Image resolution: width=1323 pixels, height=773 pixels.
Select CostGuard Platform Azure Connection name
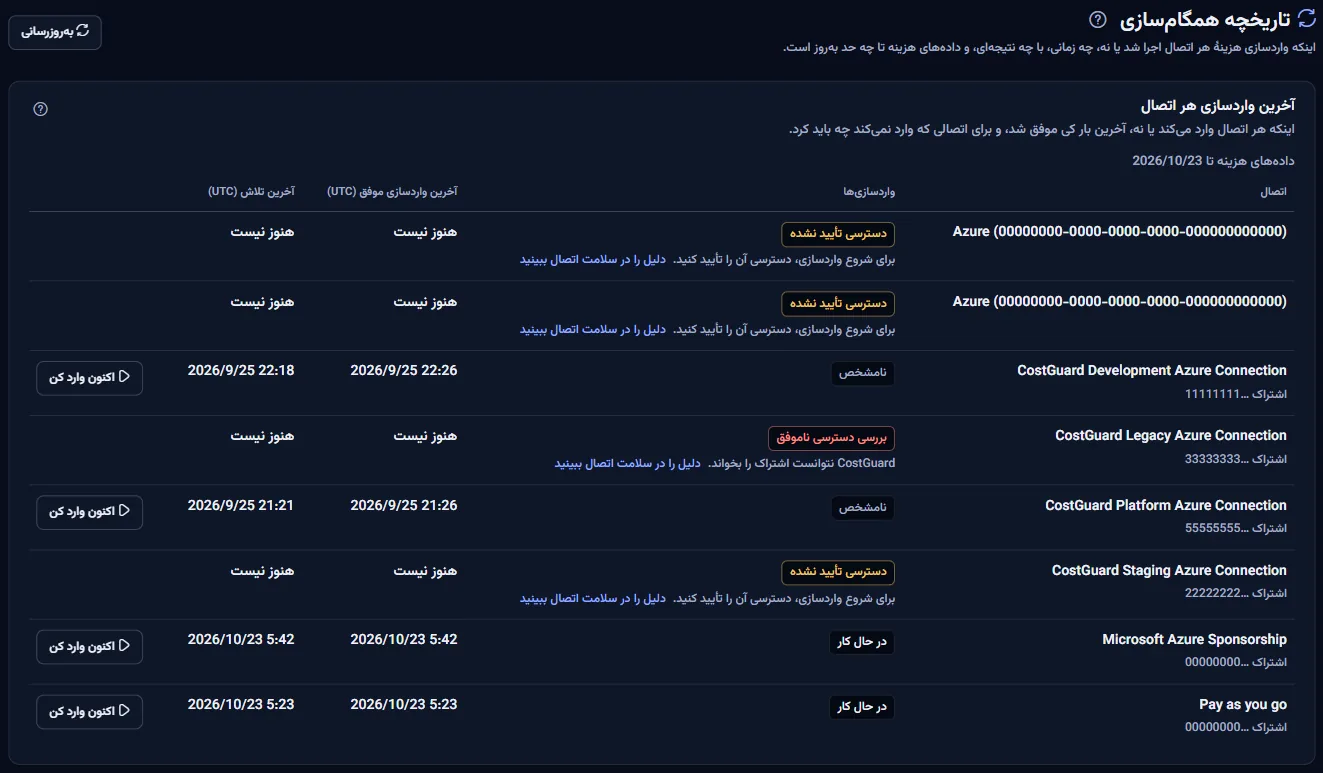(1166, 506)
